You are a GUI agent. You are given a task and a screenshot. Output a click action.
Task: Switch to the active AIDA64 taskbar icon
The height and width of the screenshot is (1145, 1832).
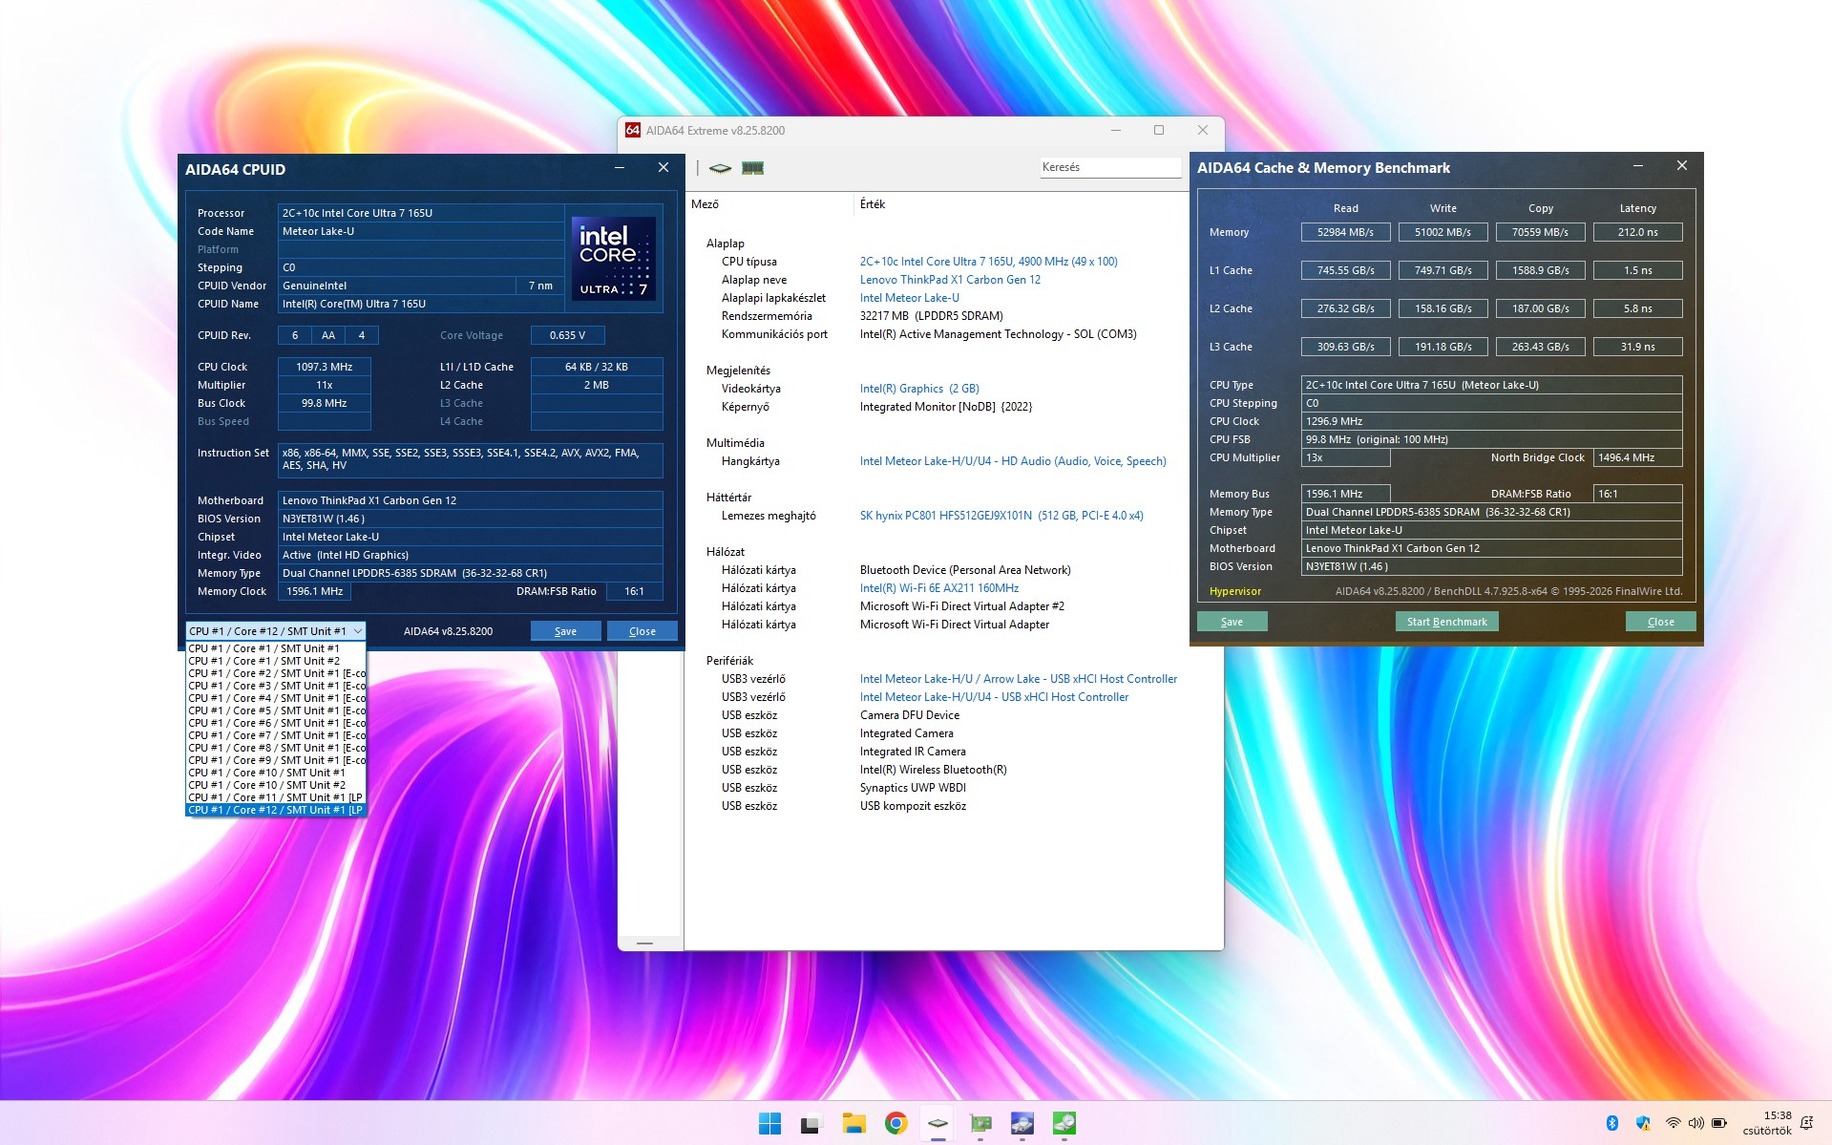click(x=938, y=1123)
